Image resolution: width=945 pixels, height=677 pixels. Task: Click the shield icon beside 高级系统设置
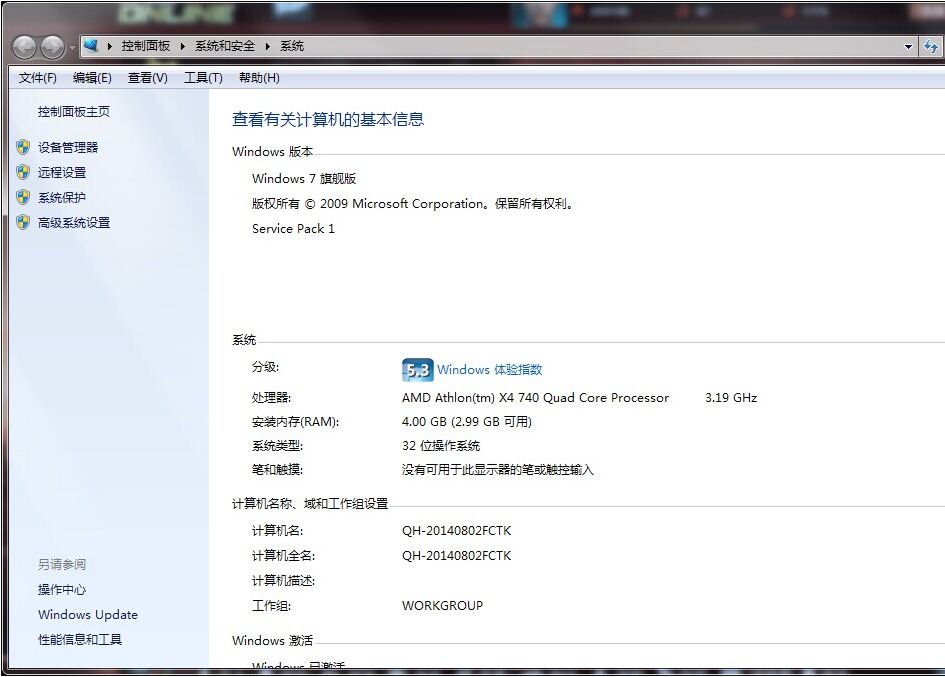click(23, 222)
